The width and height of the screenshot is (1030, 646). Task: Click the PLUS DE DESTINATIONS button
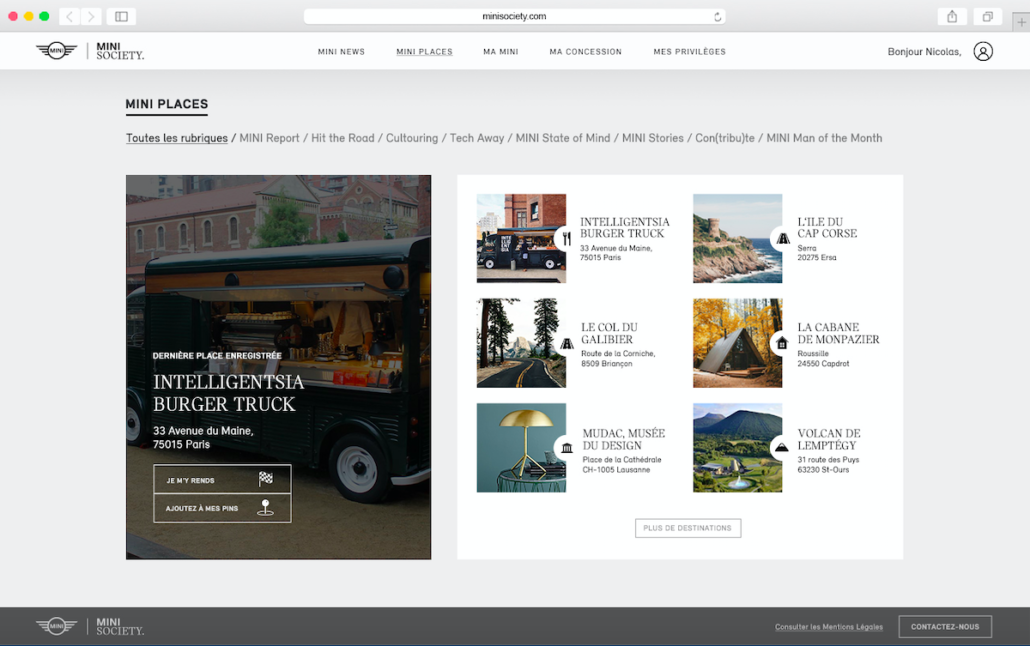(688, 528)
